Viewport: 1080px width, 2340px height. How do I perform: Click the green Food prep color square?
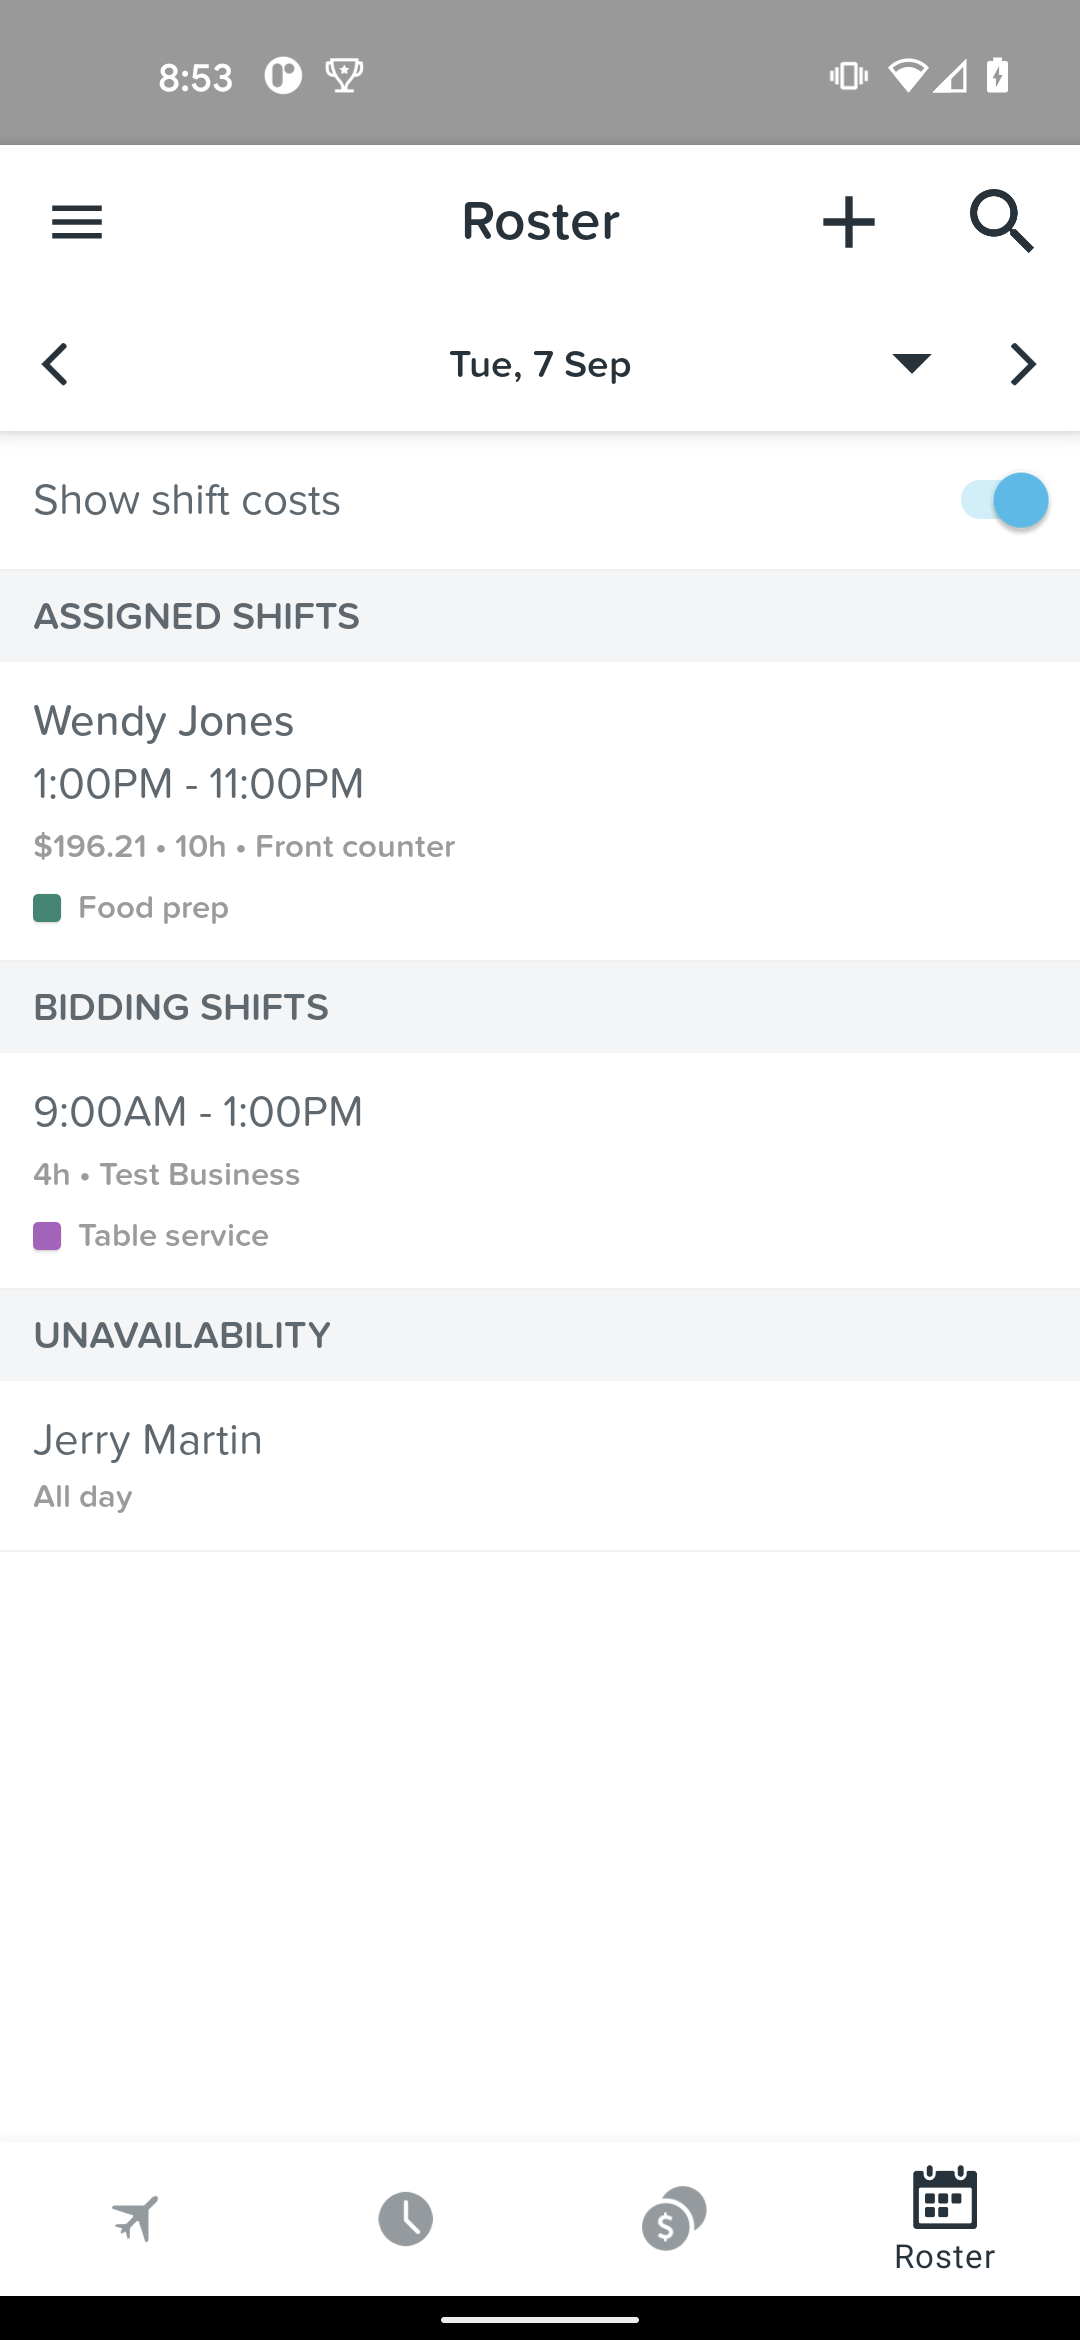tap(47, 908)
